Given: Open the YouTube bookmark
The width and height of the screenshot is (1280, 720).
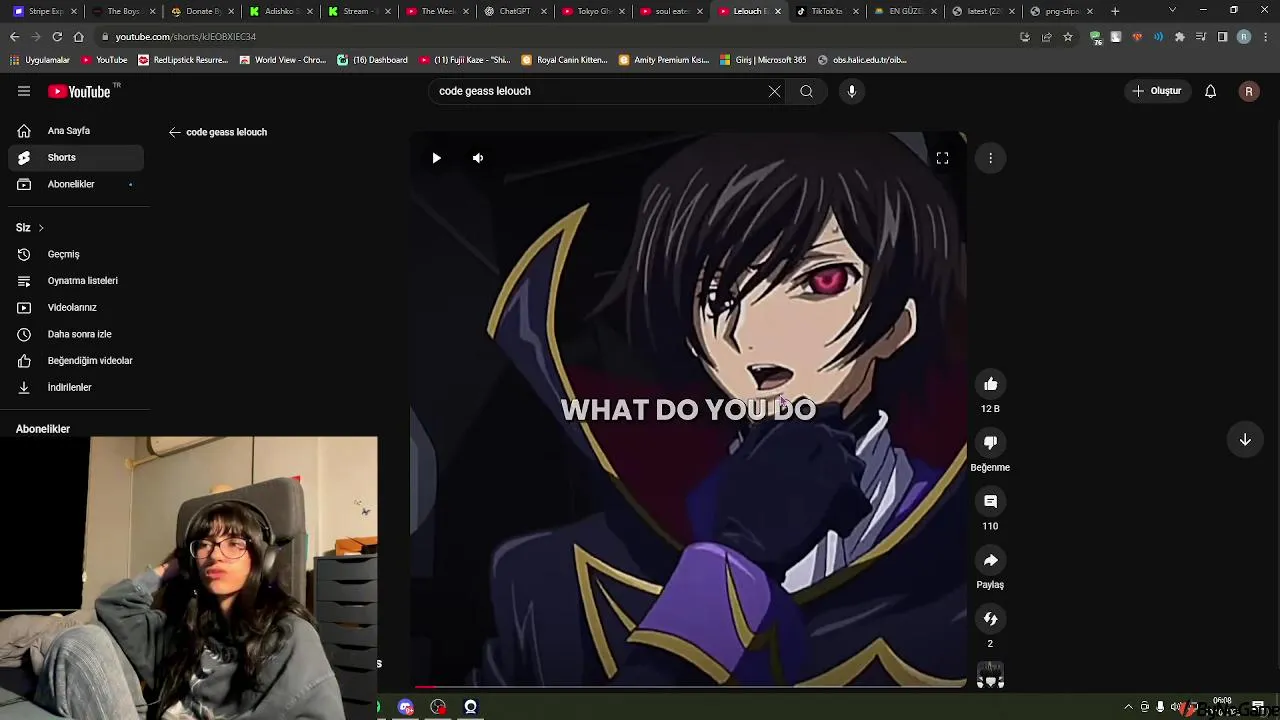Looking at the screenshot, I should click(104, 60).
